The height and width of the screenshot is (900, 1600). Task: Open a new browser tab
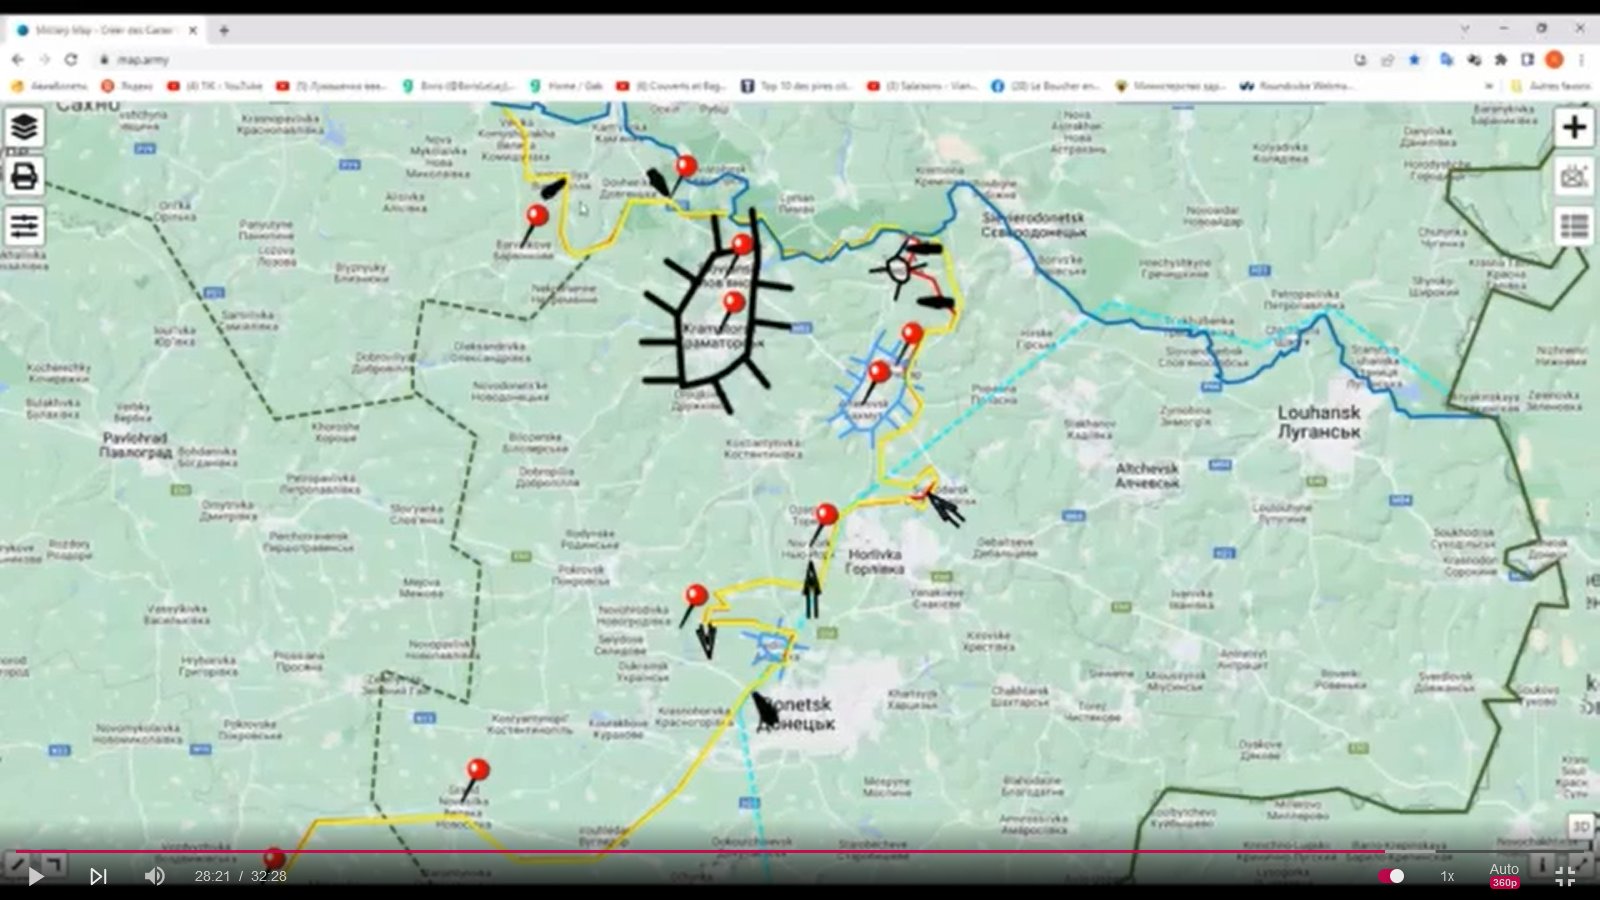tap(224, 30)
